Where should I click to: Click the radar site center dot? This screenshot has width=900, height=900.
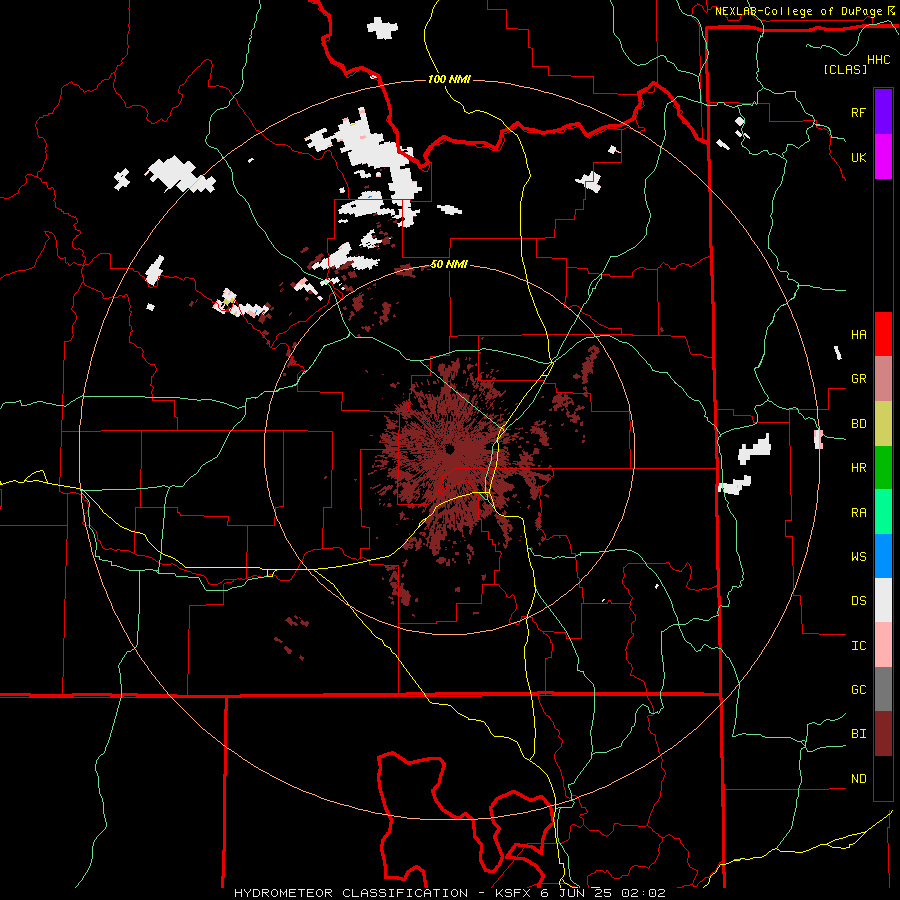(x=449, y=448)
